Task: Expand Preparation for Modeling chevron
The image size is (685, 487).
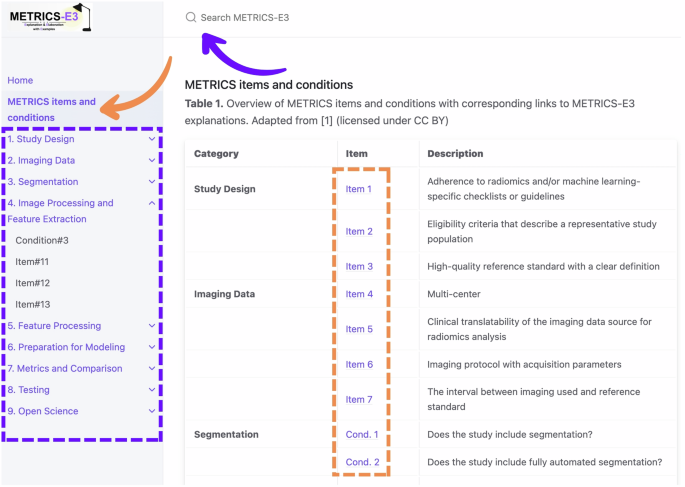Action: tap(152, 347)
